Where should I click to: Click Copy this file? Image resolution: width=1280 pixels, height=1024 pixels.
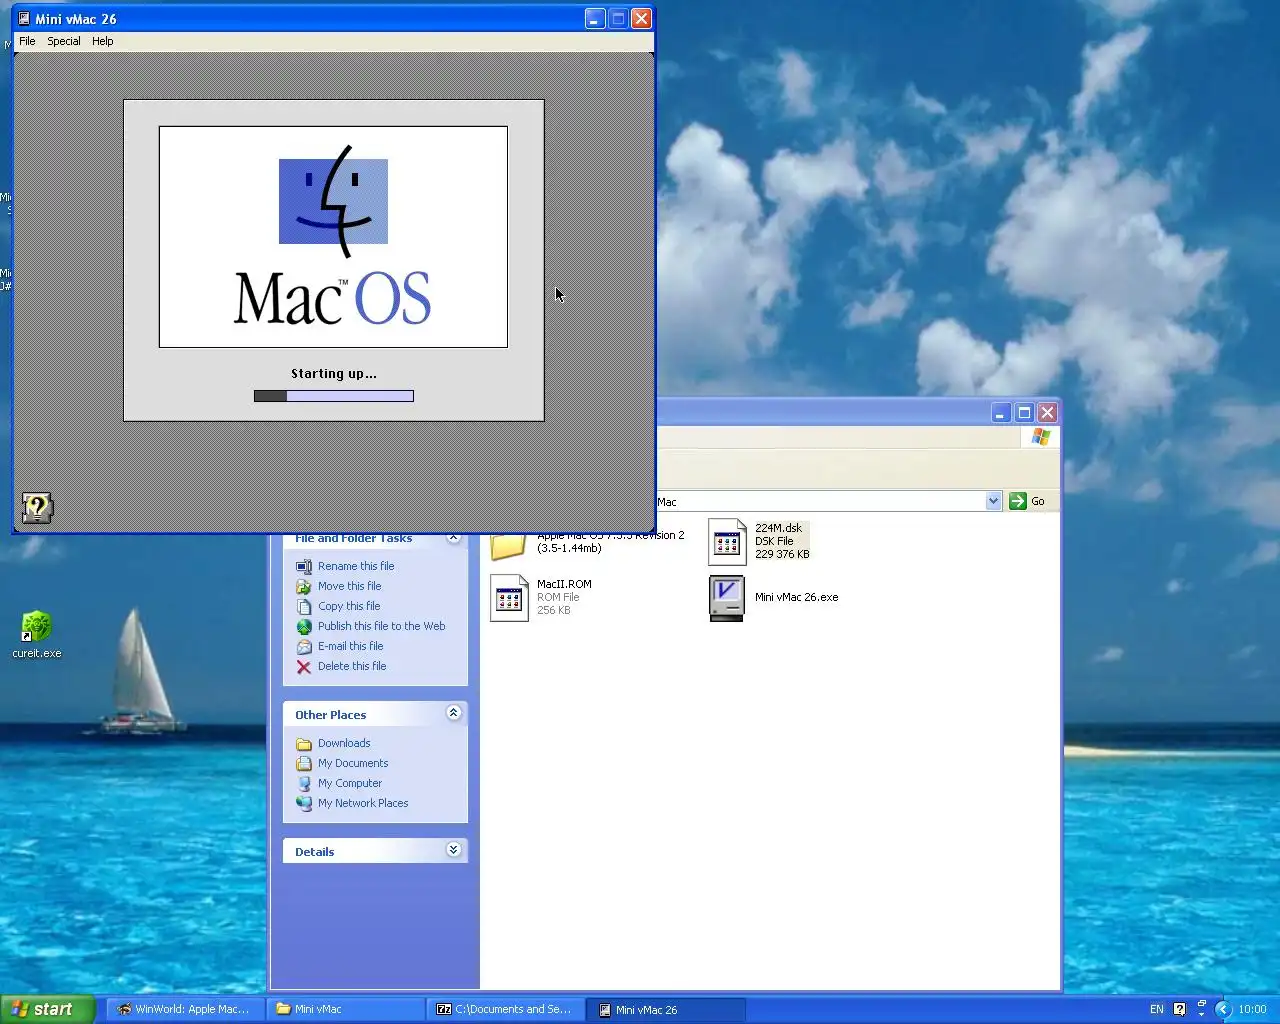(349, 606)
